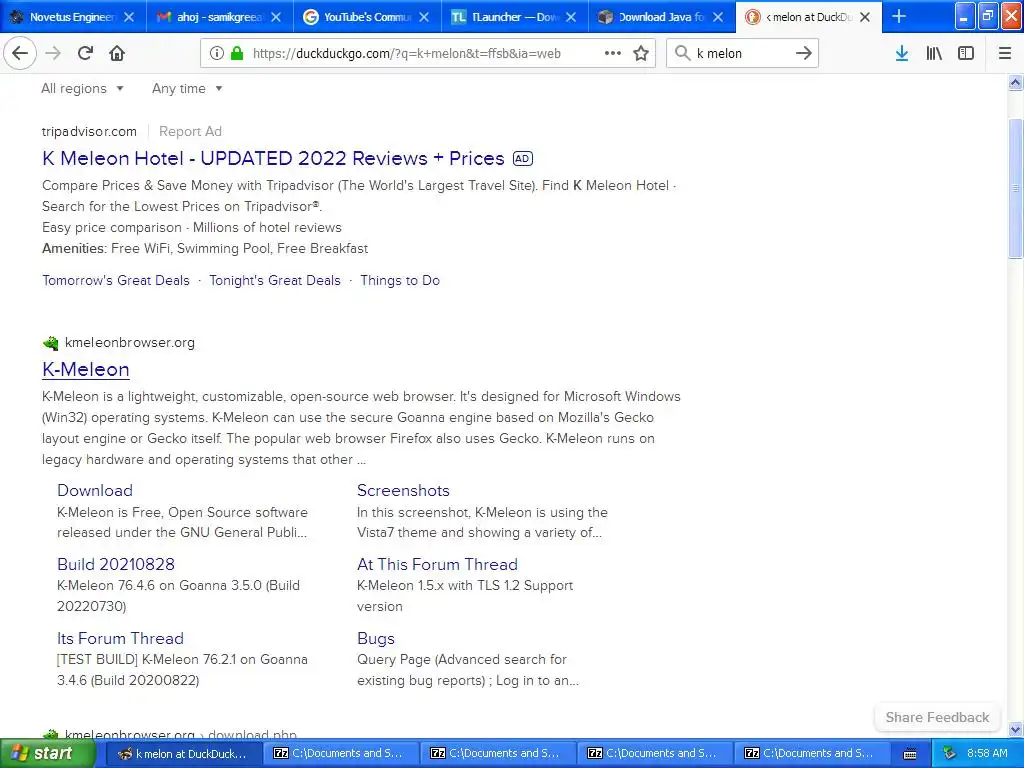
Task: Close the k melon DuckDuckGo tab
Action: (x=865, y=17)
